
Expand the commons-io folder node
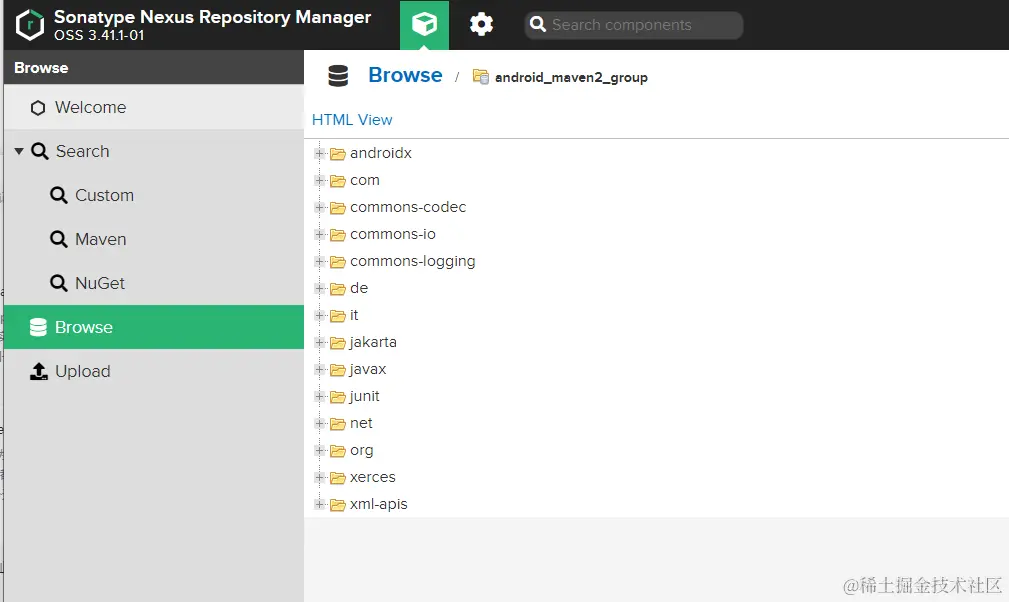click(x=319, y=234)
